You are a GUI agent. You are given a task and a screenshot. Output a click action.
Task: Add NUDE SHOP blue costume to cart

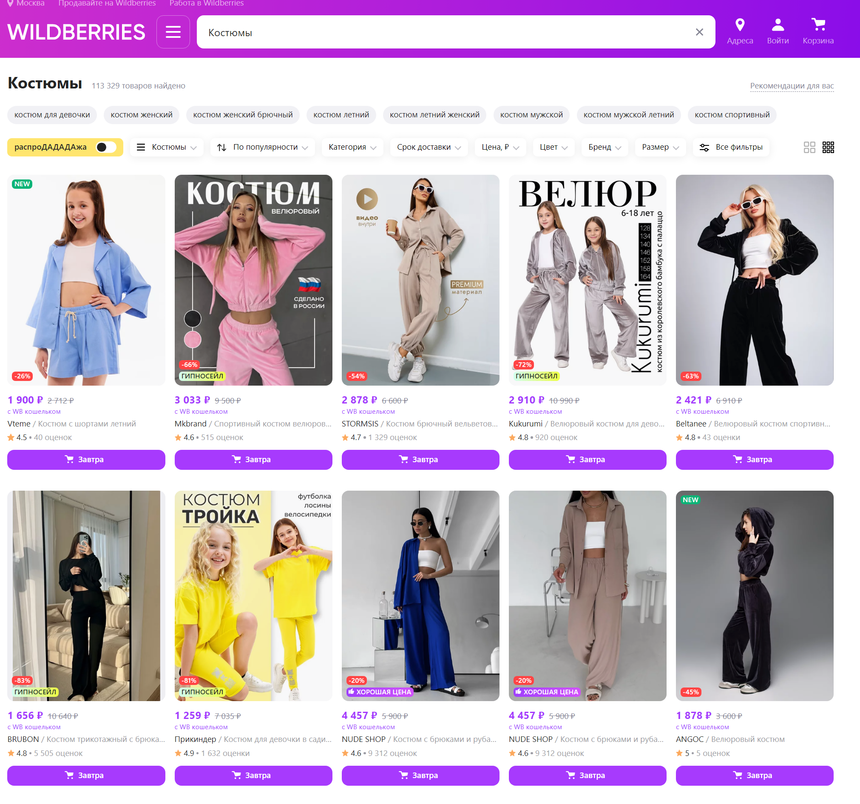421,775
